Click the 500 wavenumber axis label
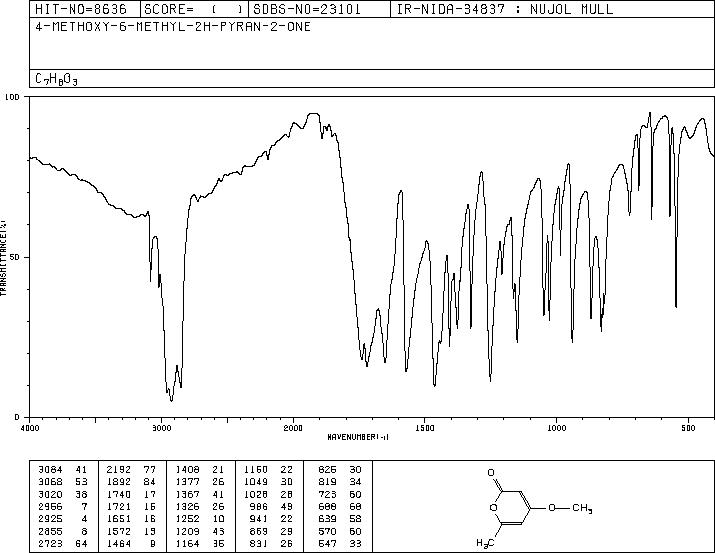 point(688,428)
